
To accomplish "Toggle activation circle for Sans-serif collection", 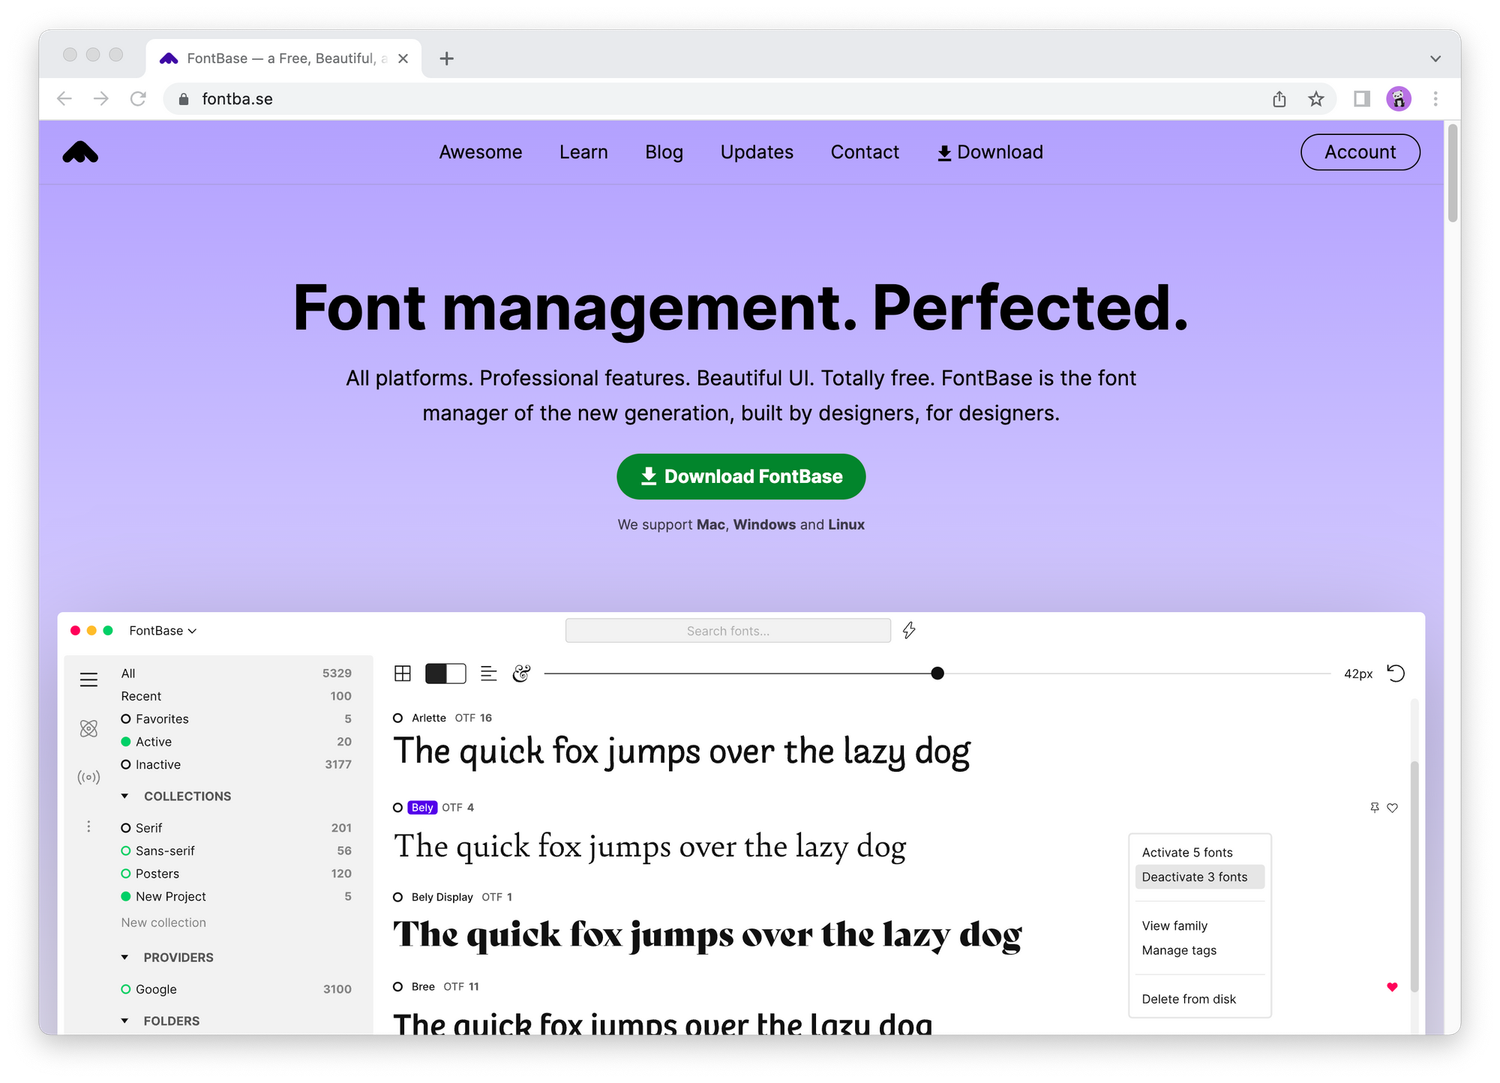I will click(x=126, y=851).
